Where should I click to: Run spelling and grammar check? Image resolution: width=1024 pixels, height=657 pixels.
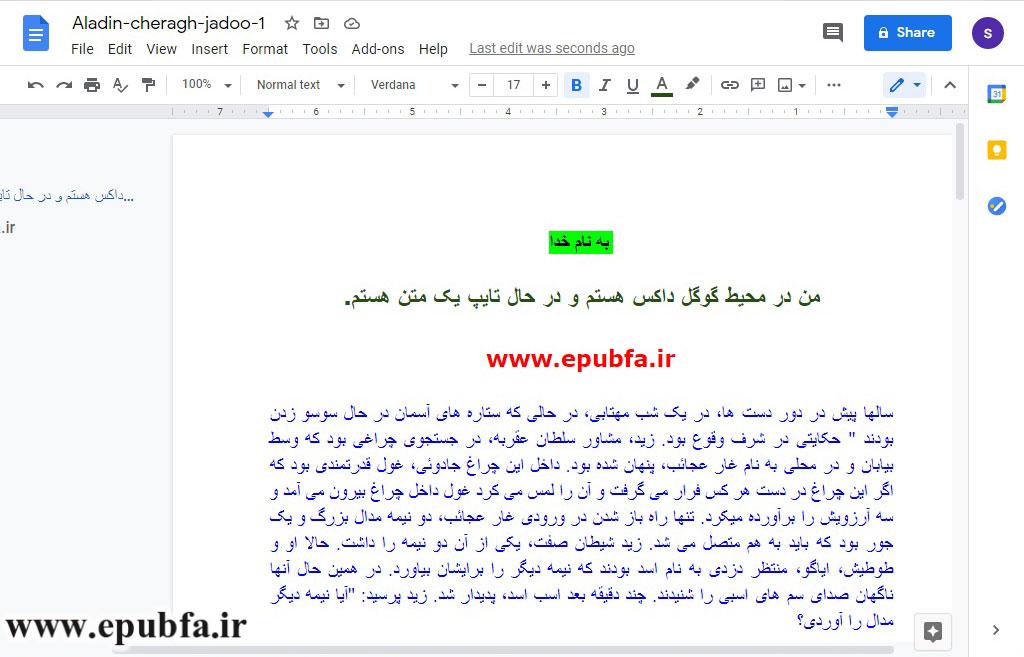pos(120,85)
